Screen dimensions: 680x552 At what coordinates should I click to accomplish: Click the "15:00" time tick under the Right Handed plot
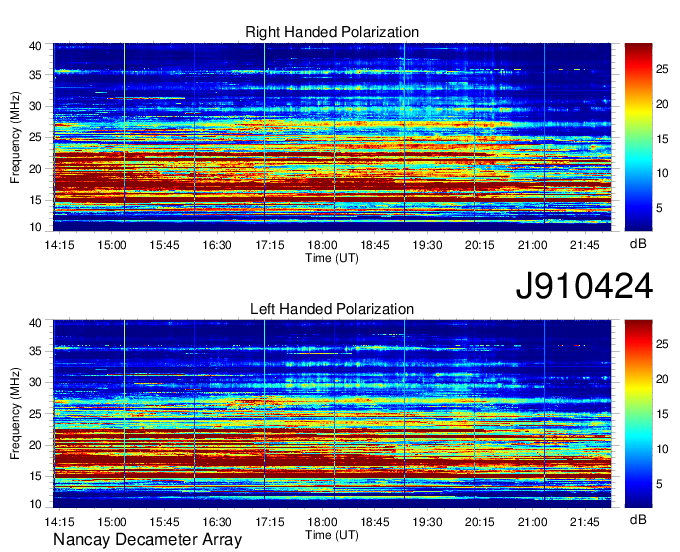tap(111, 245)
